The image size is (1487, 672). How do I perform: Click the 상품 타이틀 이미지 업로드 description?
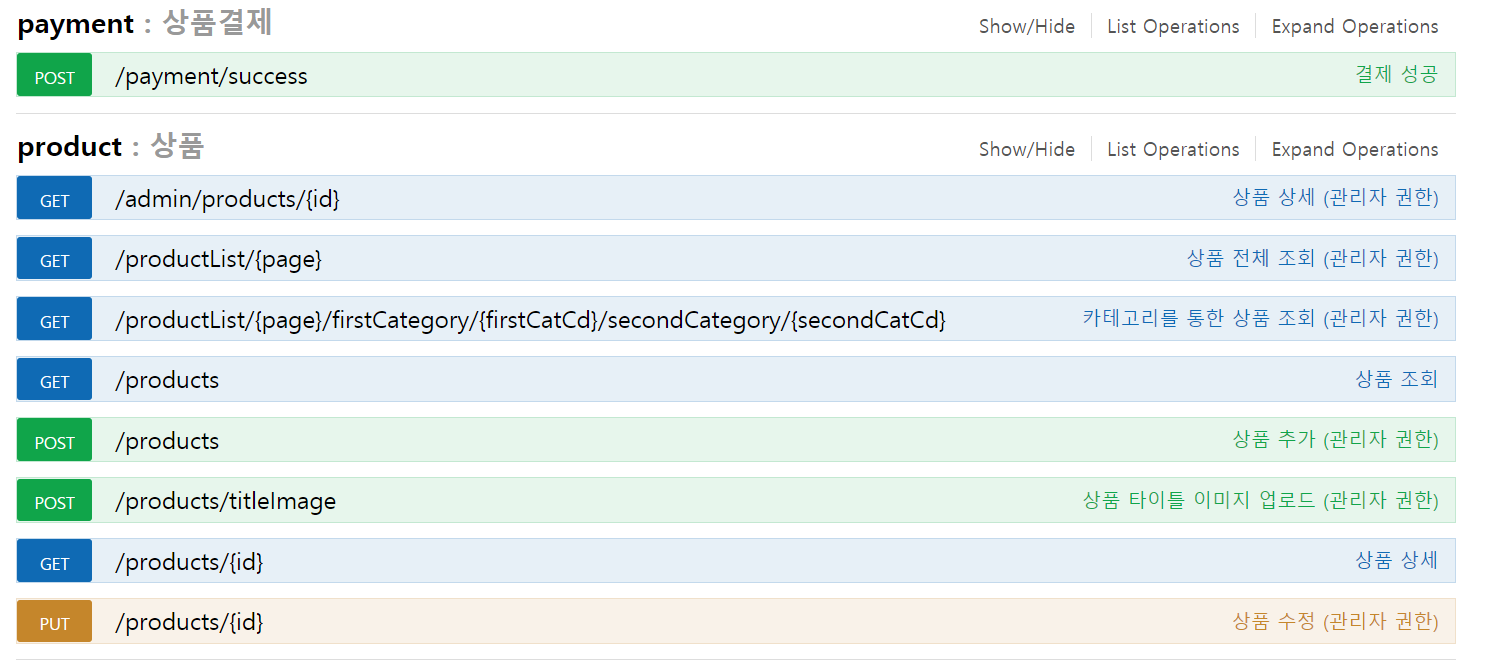pyautogui.click(x=1261, y=500)
